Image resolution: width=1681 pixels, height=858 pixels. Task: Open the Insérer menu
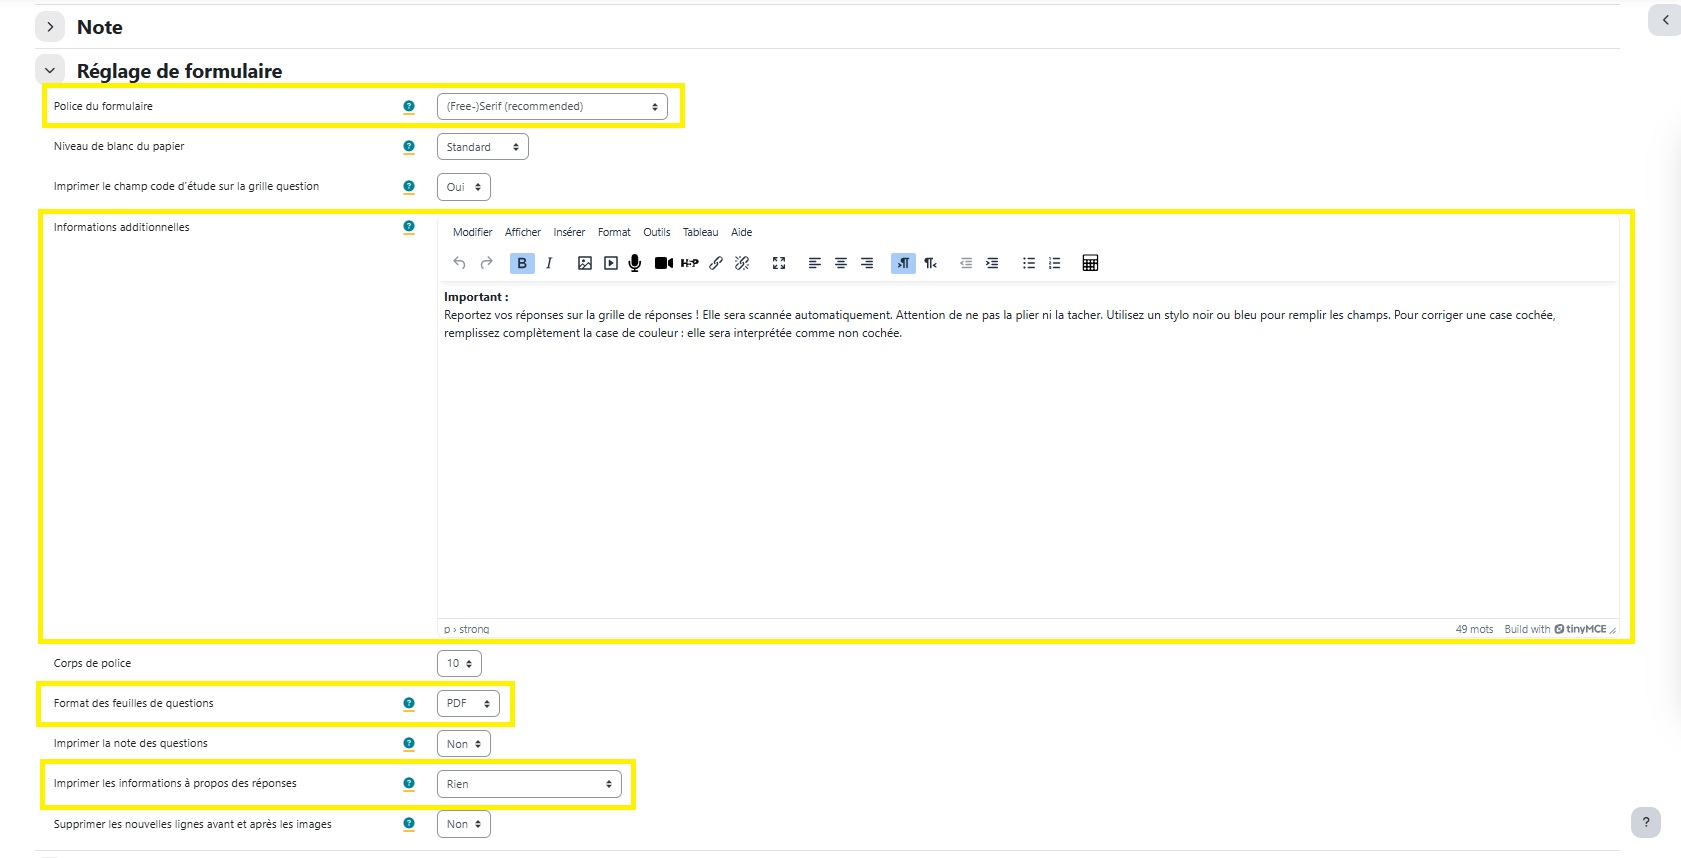pos(570,232)
